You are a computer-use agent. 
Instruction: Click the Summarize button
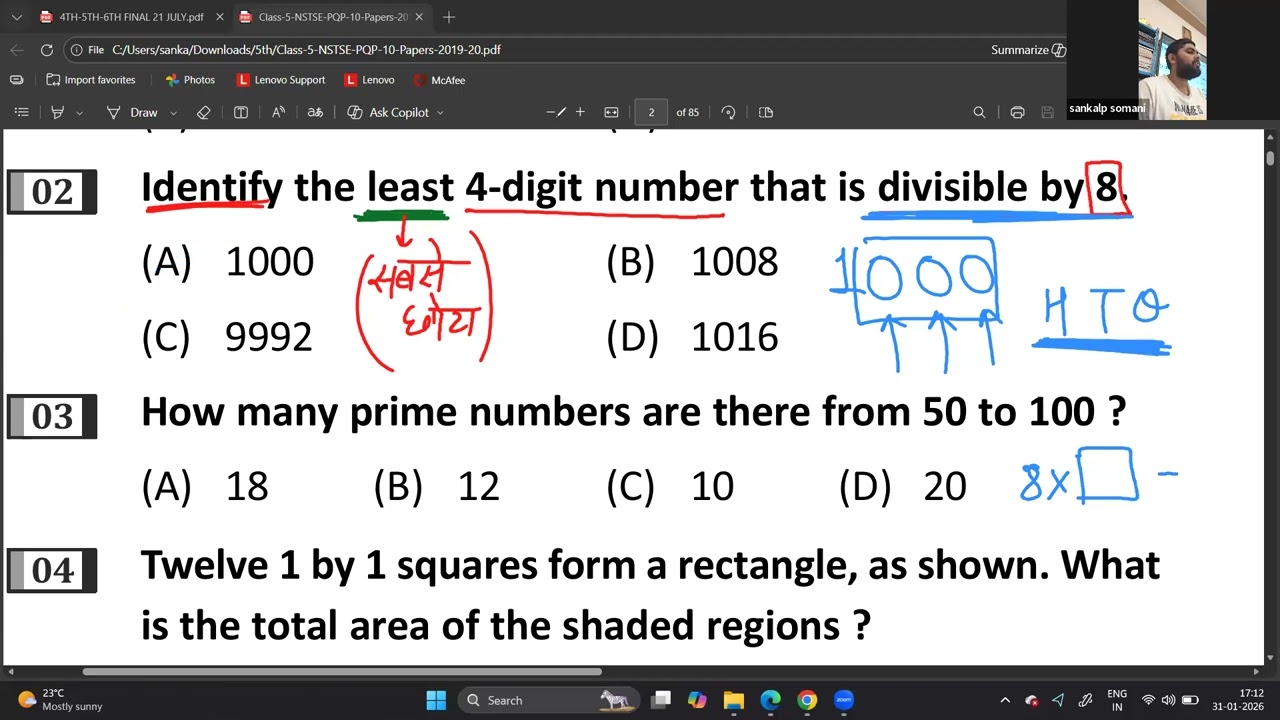(1029, 50)
